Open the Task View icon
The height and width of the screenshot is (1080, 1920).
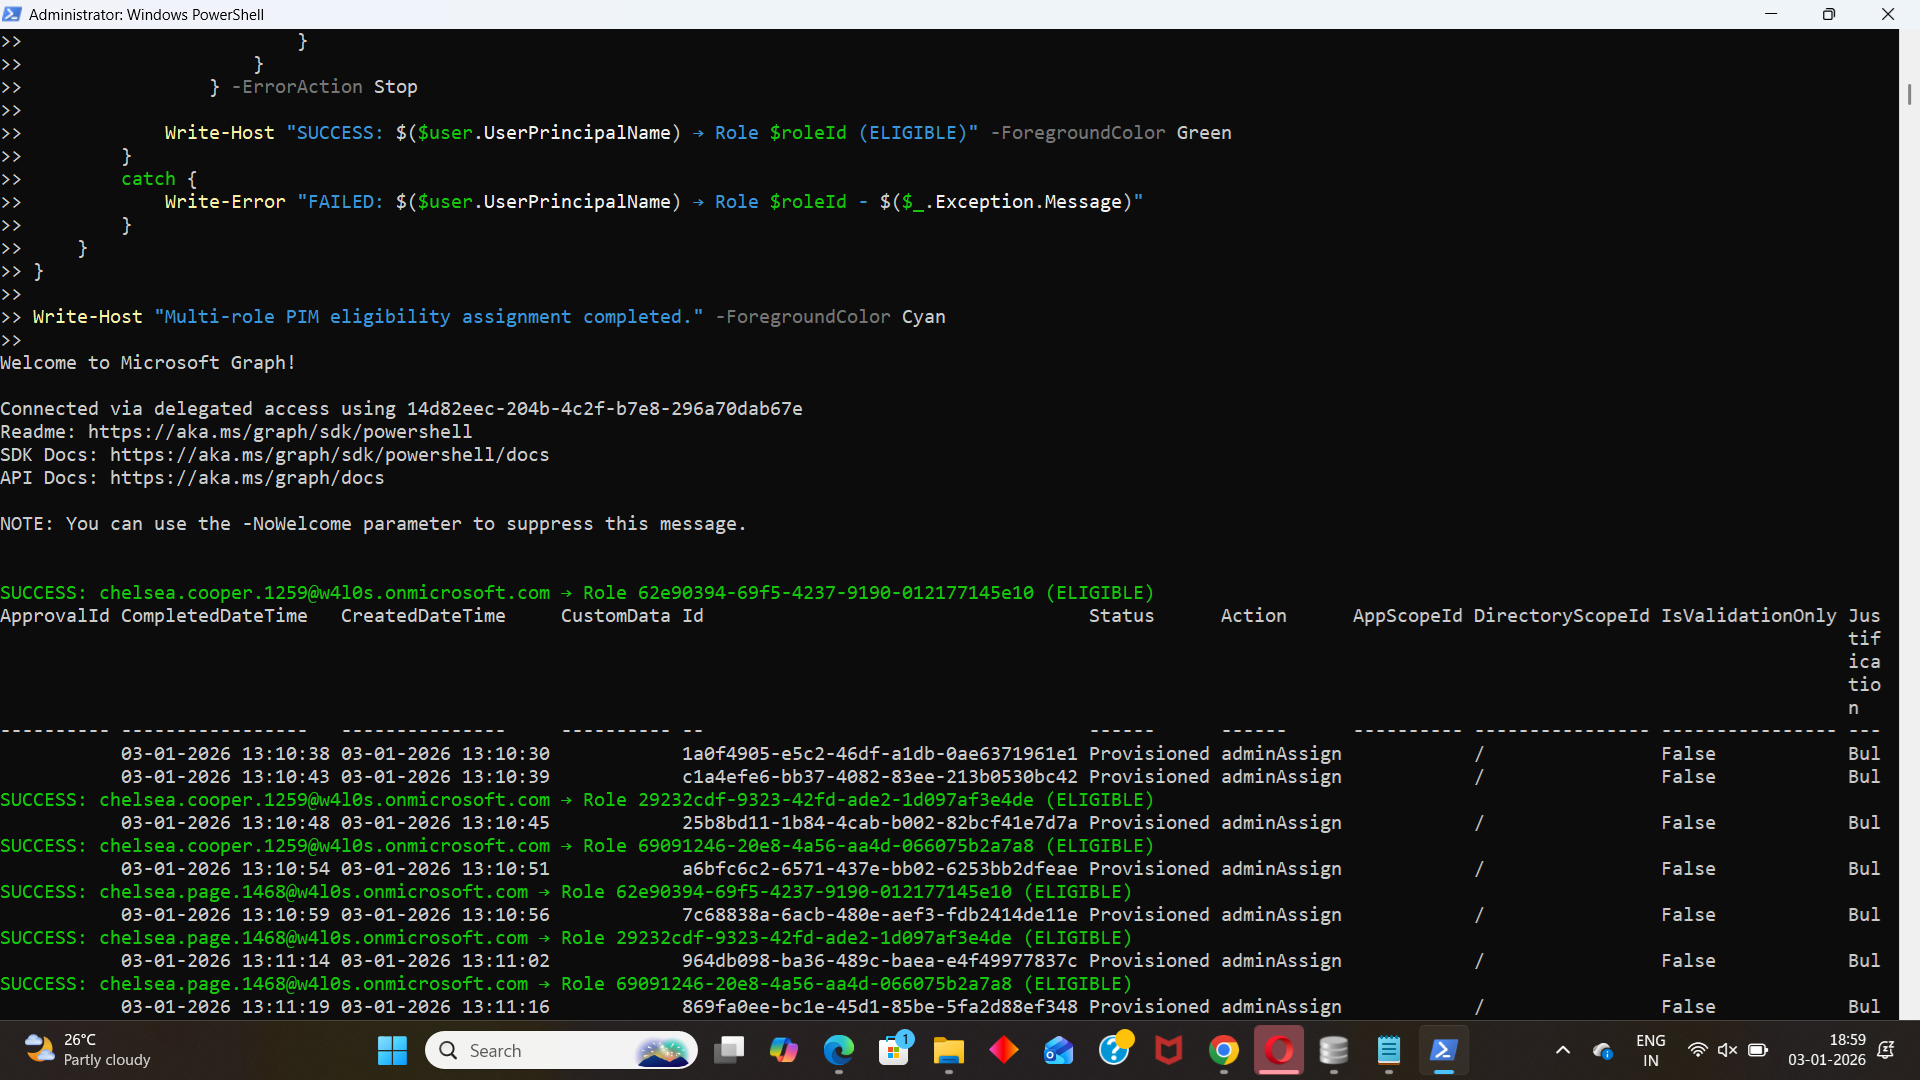[729, 1050]
